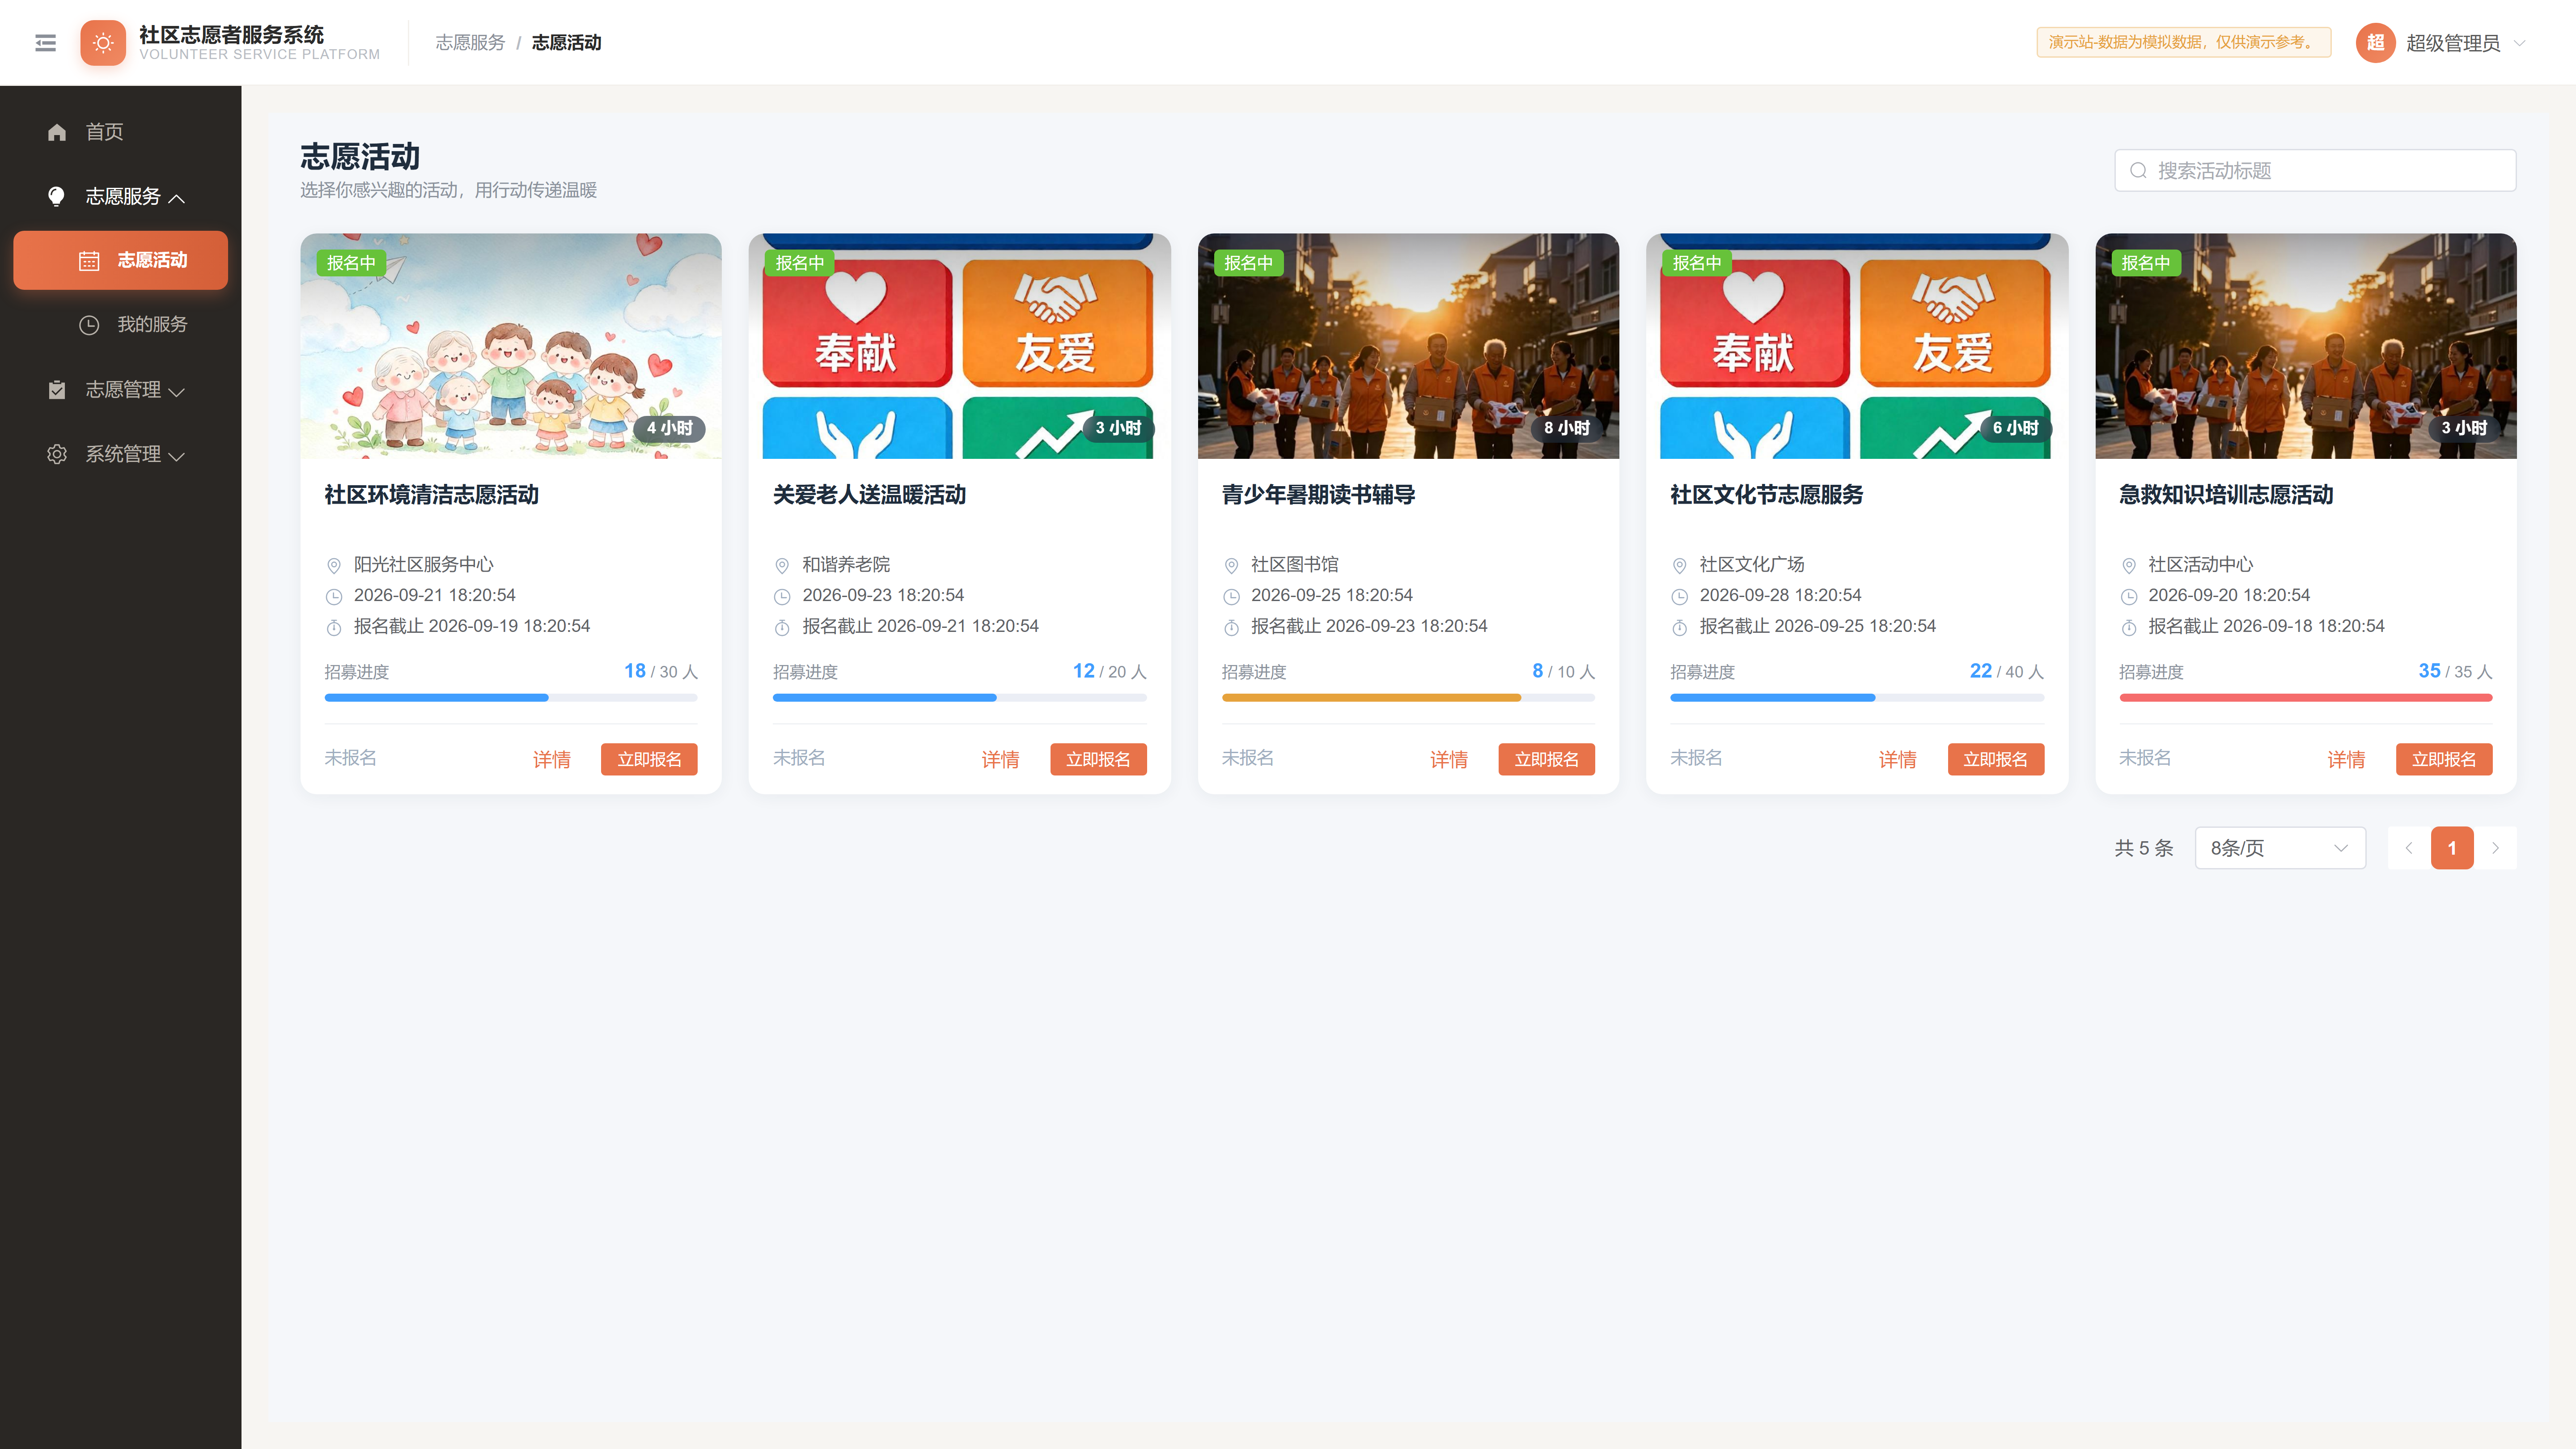This screenshot has width=2576, height=1449.
Task: Click the magnifier icon in search box
Action: tap(2138, 171)
